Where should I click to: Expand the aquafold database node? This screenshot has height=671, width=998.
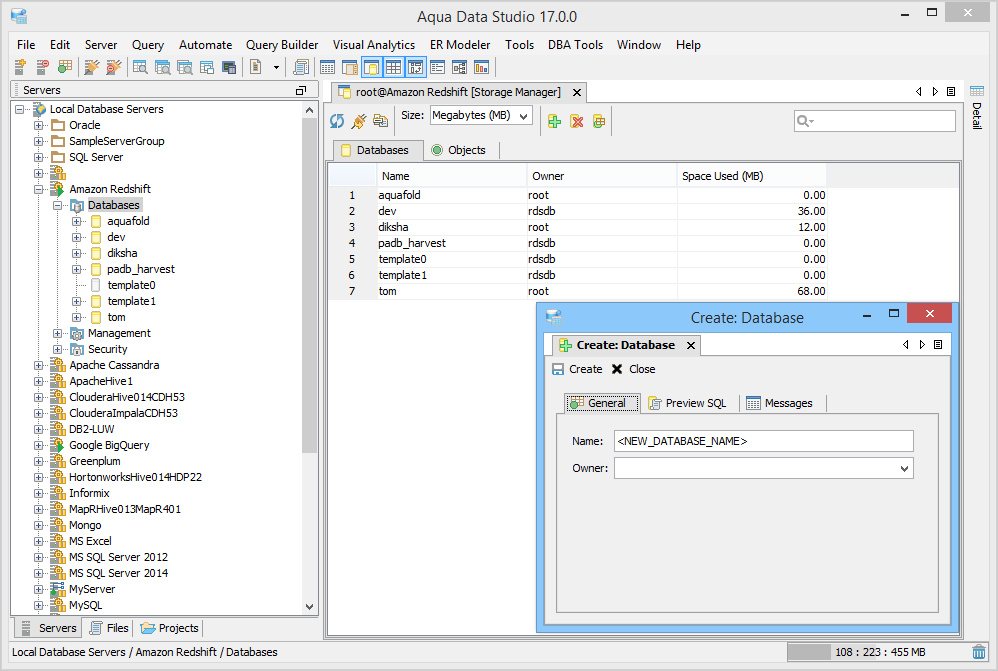click(76, 221)
